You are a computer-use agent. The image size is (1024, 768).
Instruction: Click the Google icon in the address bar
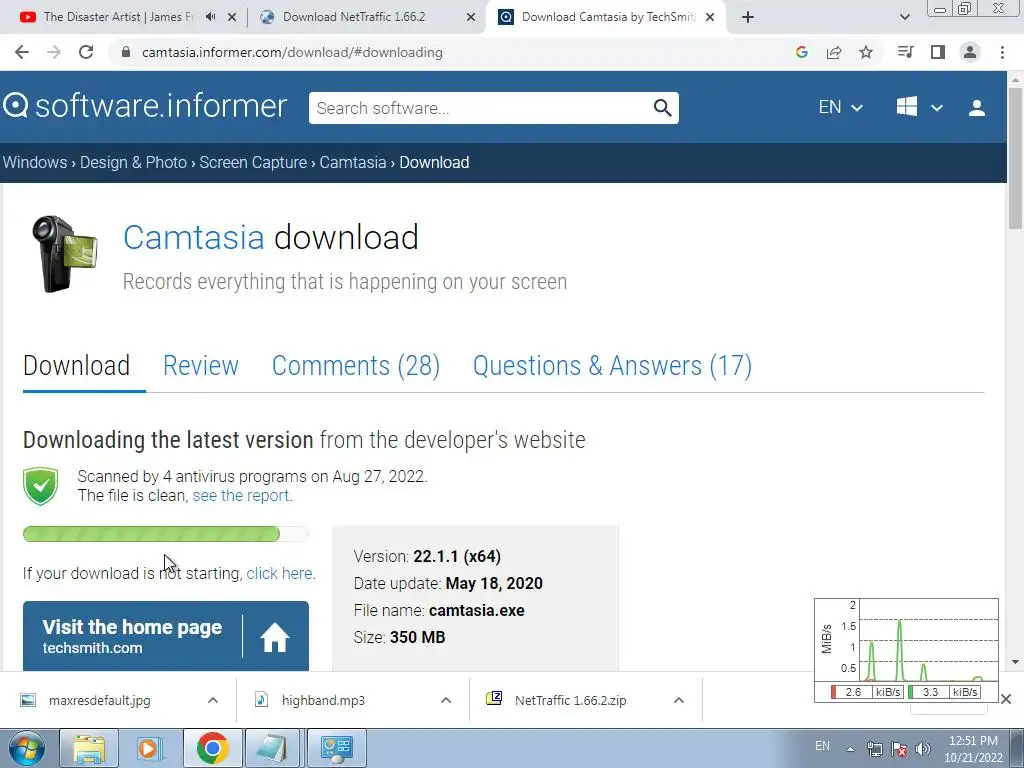pos(802,52)
